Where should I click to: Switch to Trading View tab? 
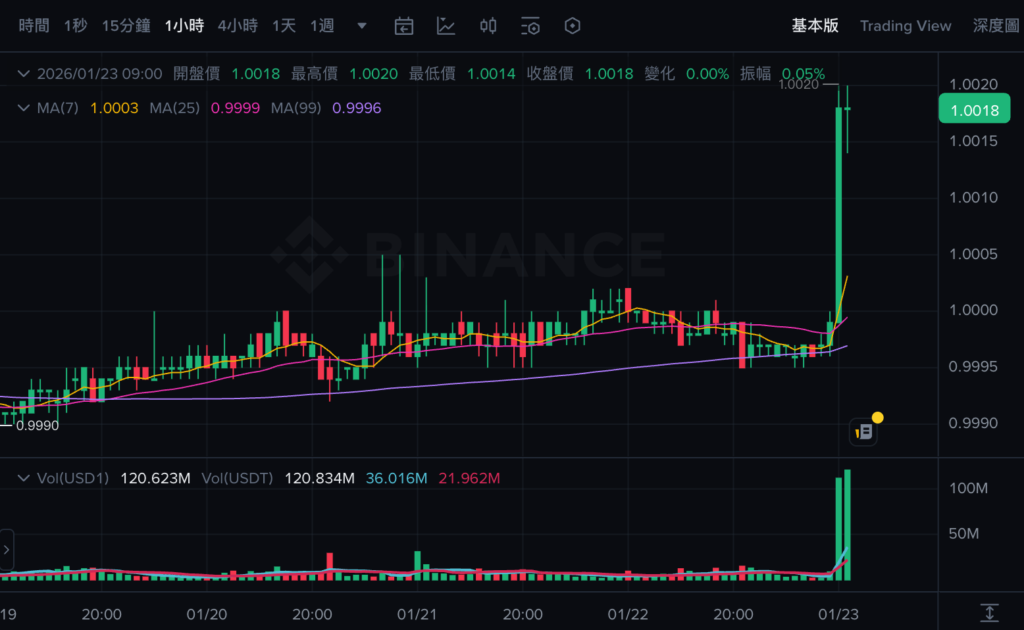point(905,26)
